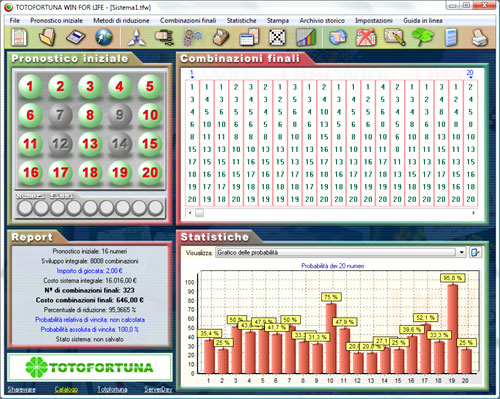500x399 pixels.
Task: Click the '52,1 %' bar label for number 17
Action: 426,318
